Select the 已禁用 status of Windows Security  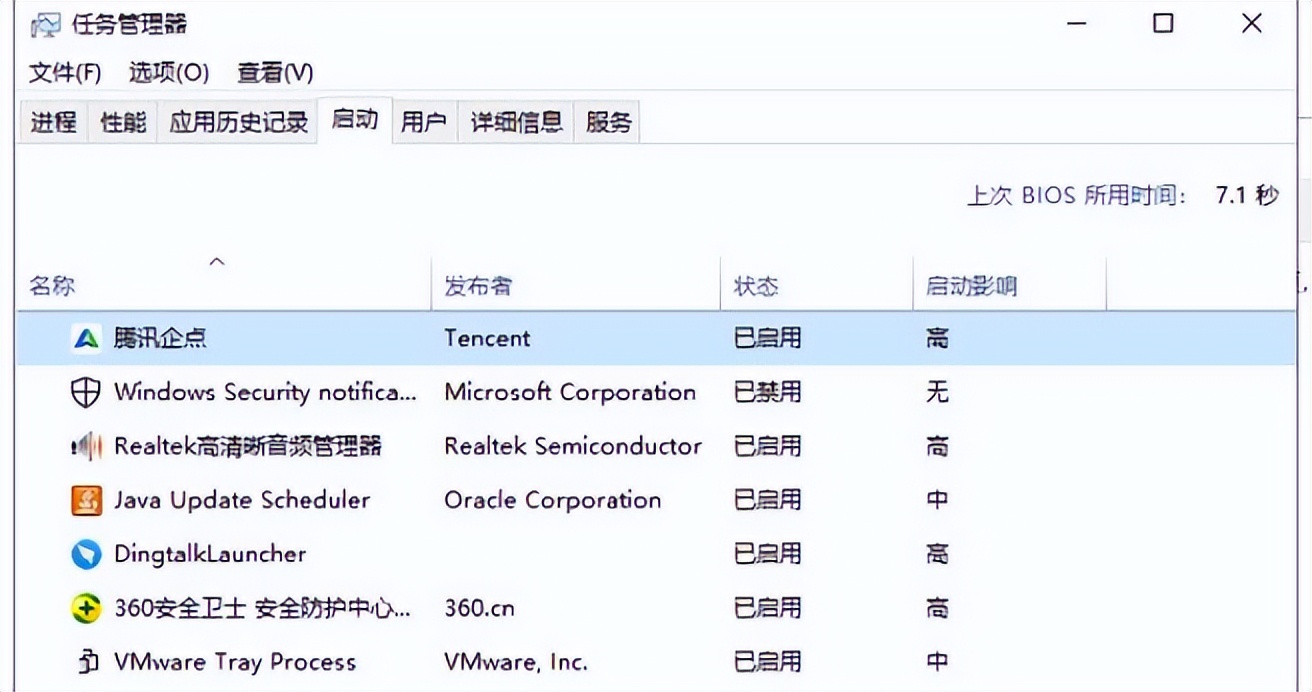pyautogui.click(x=767, y=393)
